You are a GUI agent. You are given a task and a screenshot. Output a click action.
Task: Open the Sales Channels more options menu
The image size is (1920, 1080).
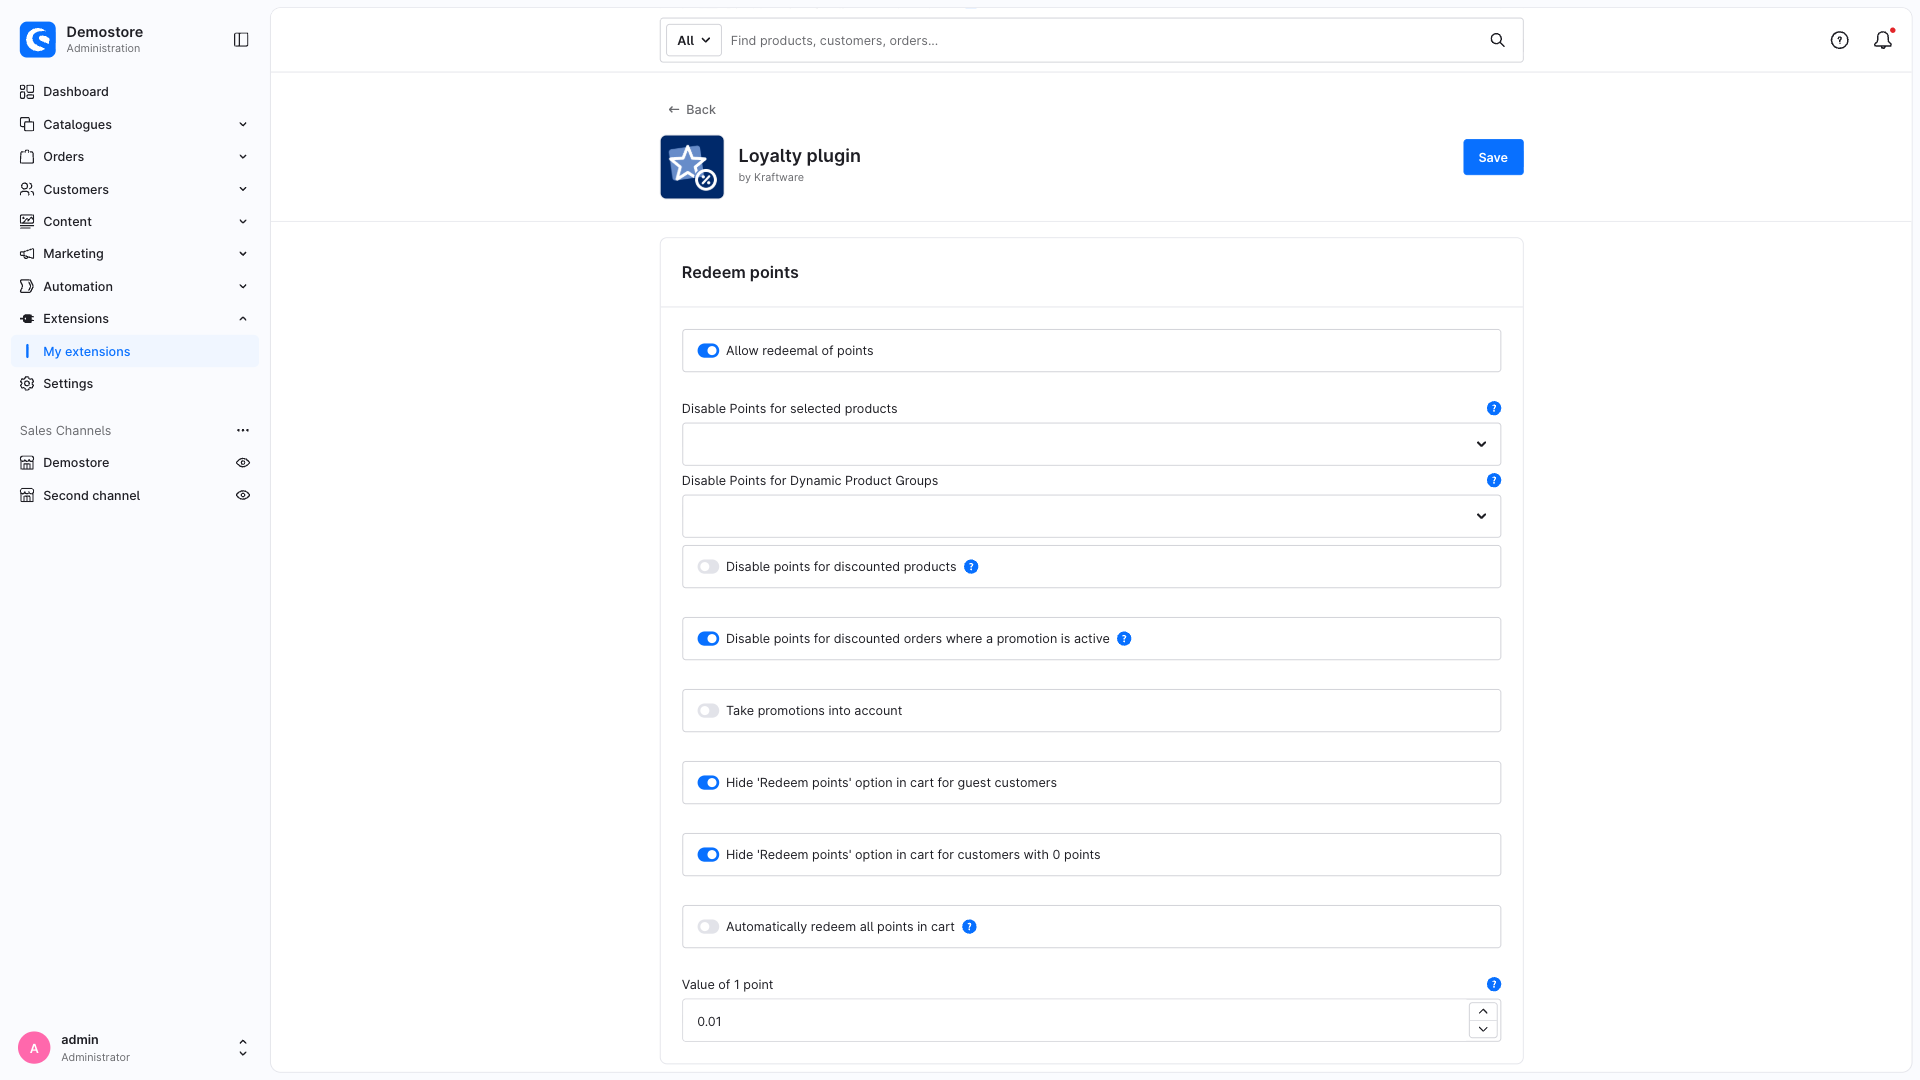(x=243, y=430)
